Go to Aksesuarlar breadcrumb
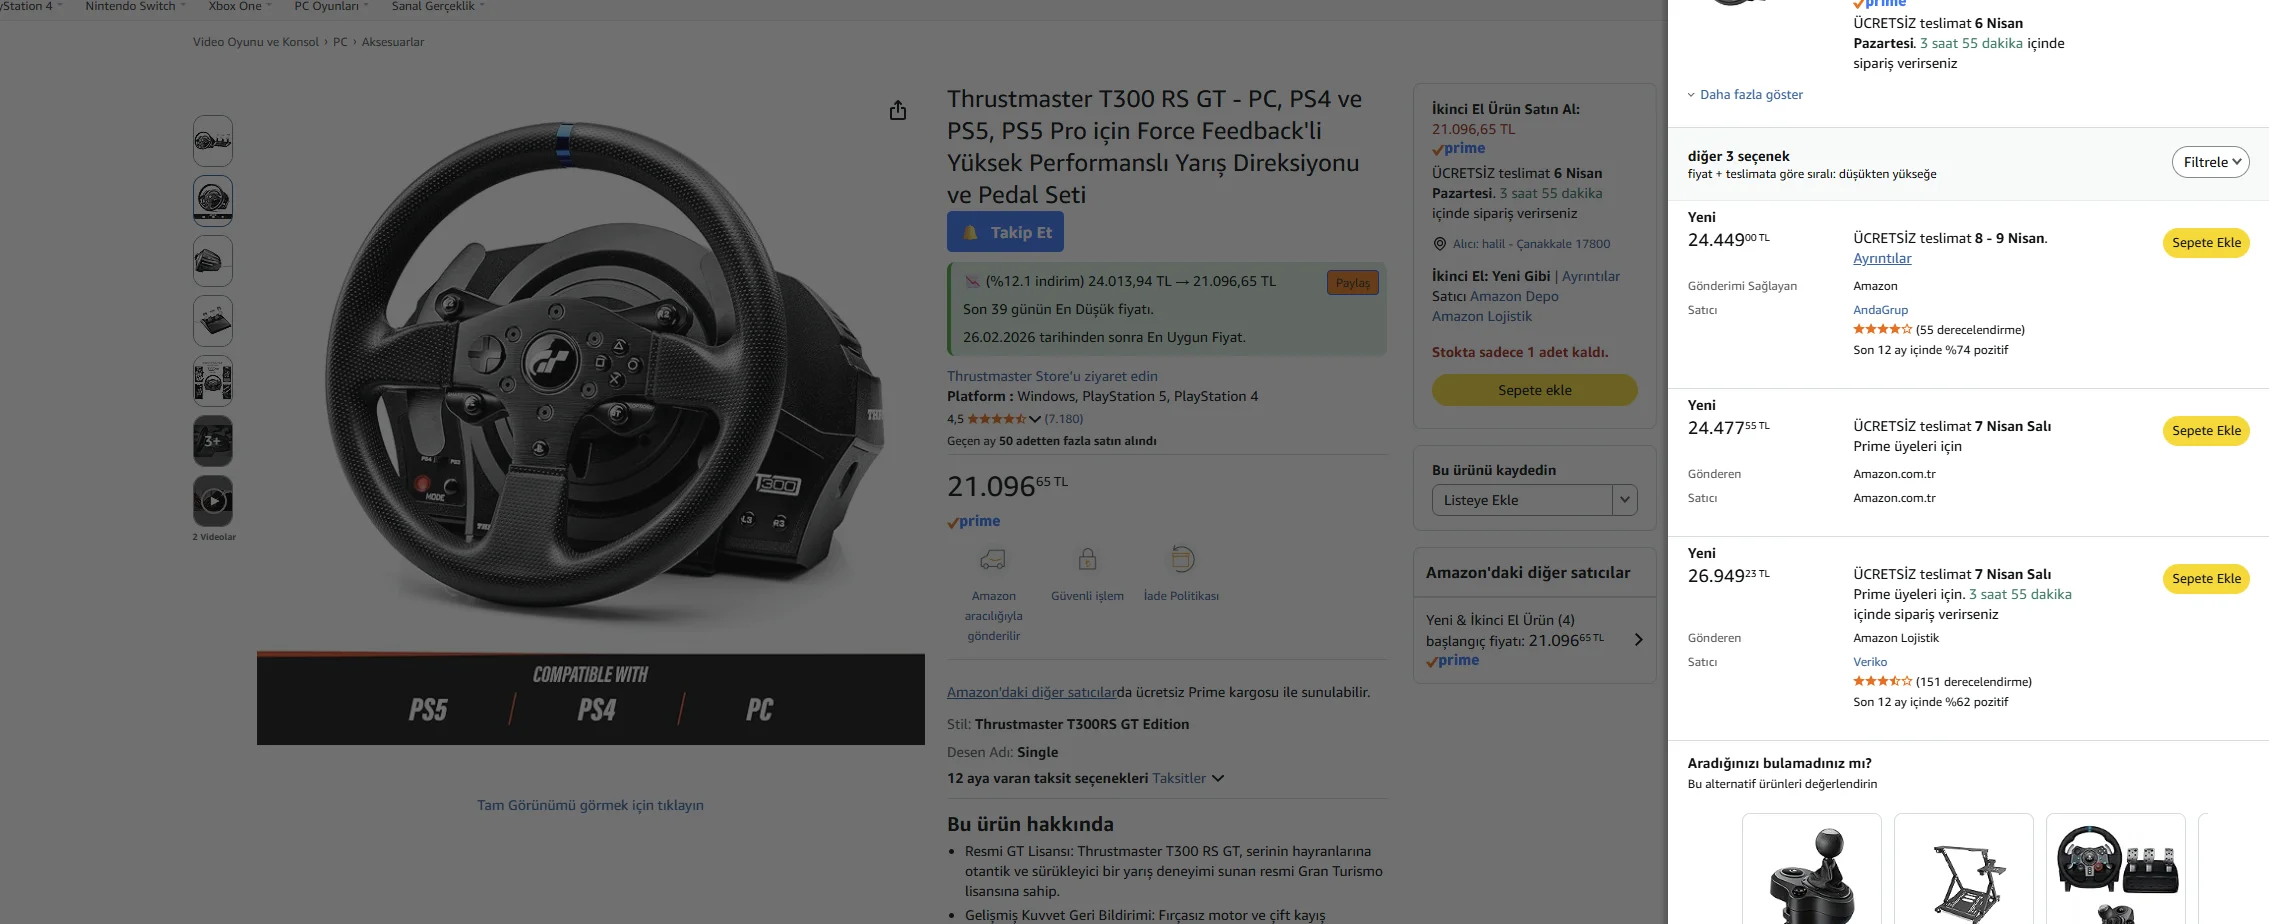Image resolution: width=2269 pixels, height=924 pixels. (x=393, y=42)
